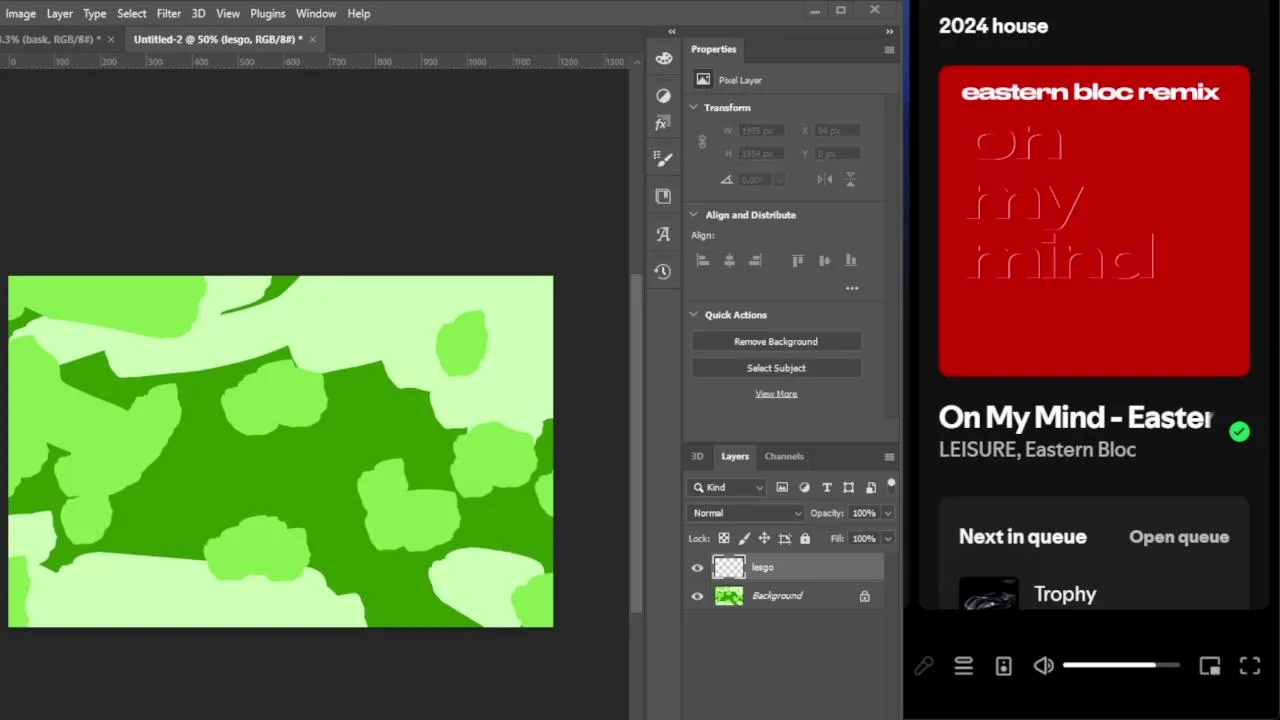Open the Fill slider dropdown arrow
Screen dimensions: 1280x720
[x=887, y=538]
